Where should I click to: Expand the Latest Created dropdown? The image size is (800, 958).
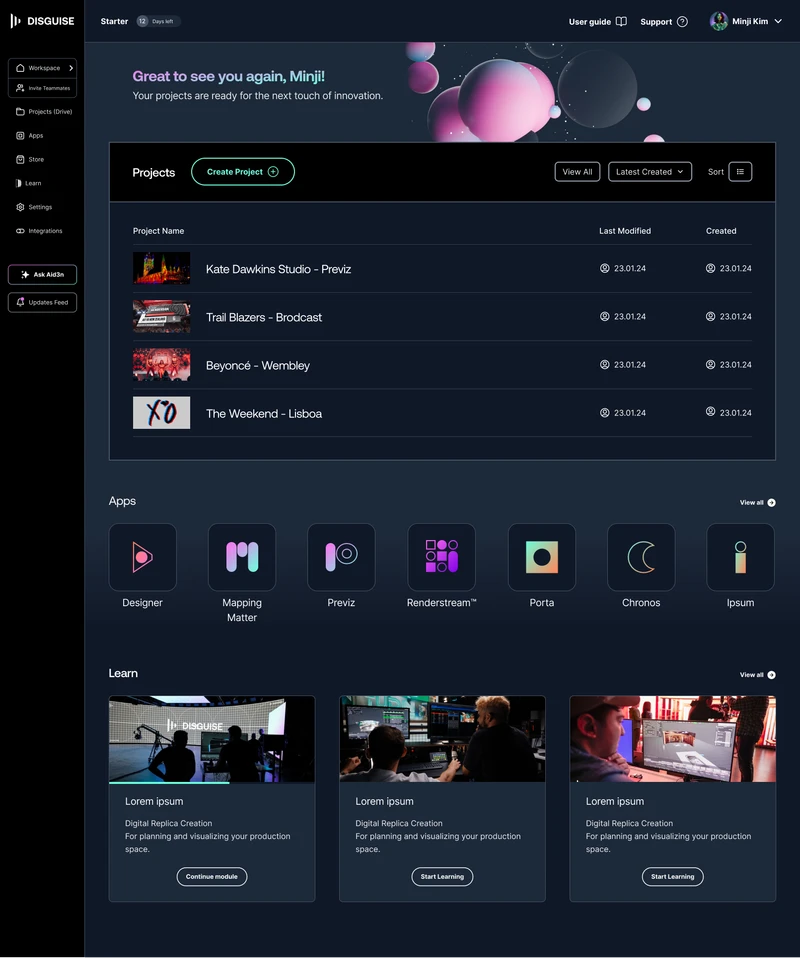(650, 172)
